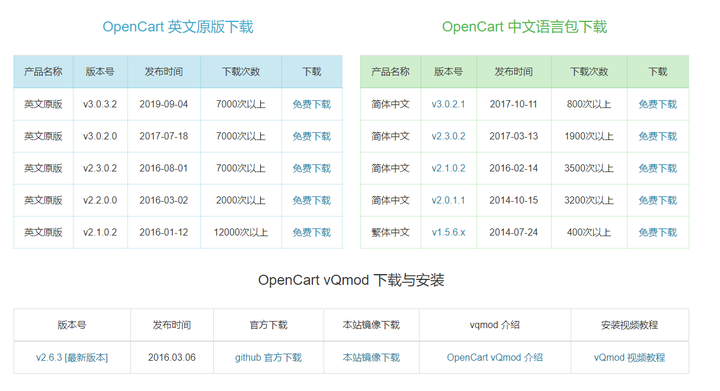The image size is (720, 391).
Task: Click 免费下载 for English v3.0.2.0
Action: 312,136
